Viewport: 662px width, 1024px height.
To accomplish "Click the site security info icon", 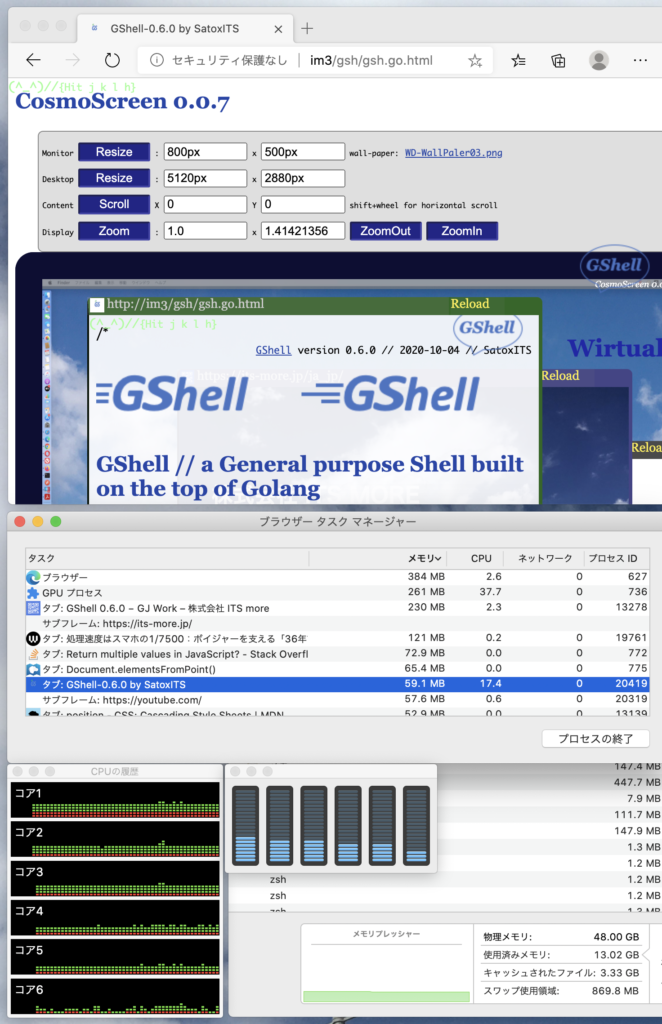I will pos(157,60).
